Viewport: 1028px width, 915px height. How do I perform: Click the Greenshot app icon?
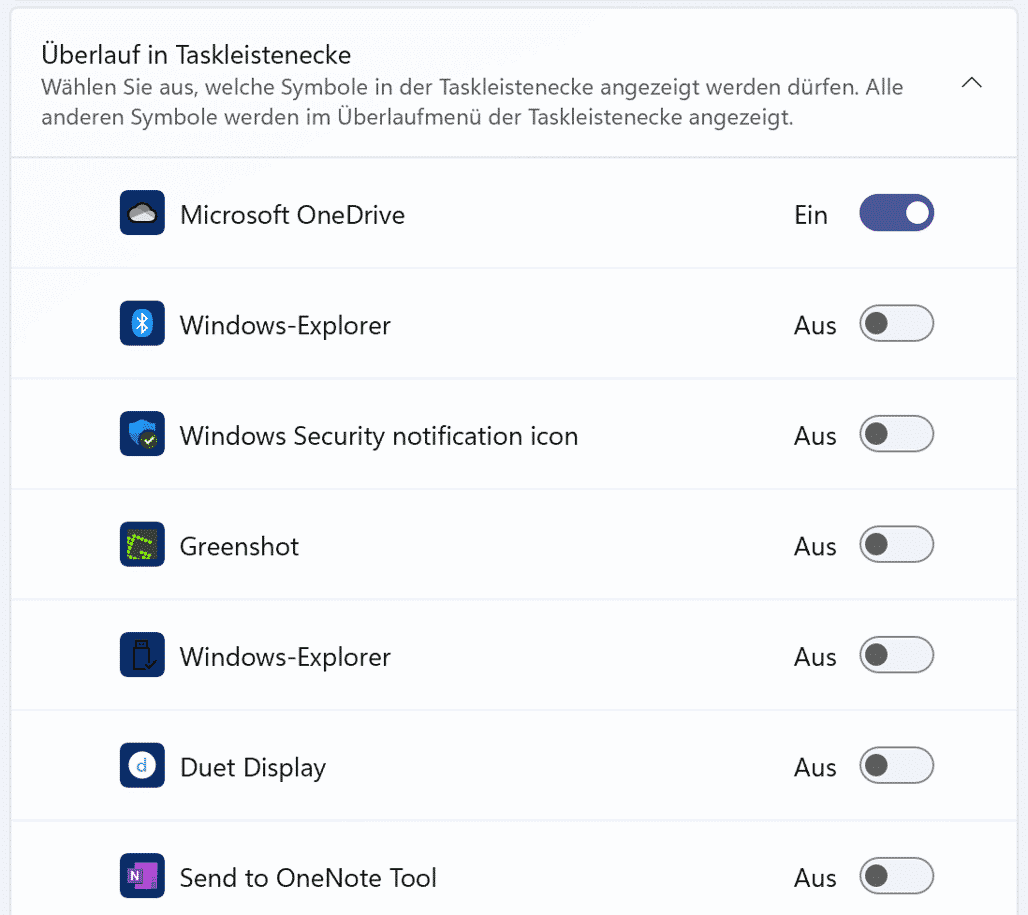click(x=142, y=545)
